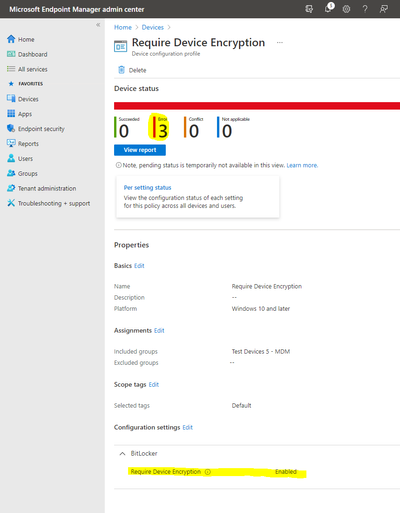Screen dimensions: 400x513
Task: Open the ellipsis more options next to title
Action: (x=280, y=42)
